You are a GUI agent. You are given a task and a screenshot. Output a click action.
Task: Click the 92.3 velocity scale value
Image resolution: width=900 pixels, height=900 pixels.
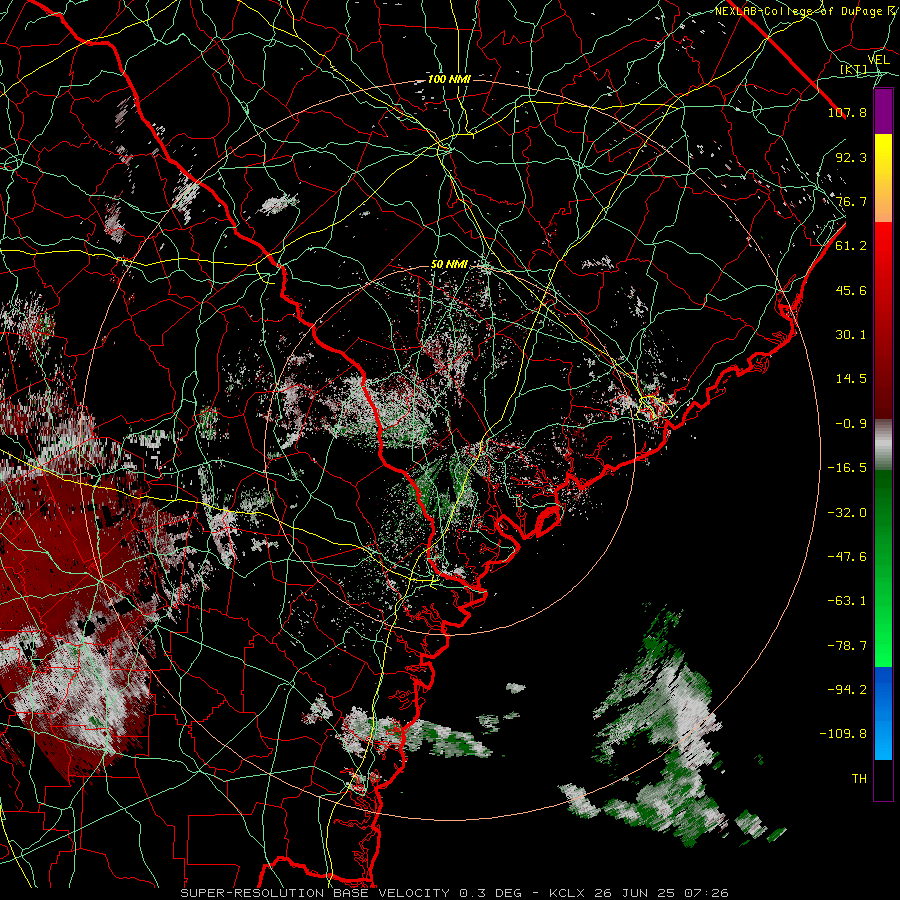click(x=851, y=157)
